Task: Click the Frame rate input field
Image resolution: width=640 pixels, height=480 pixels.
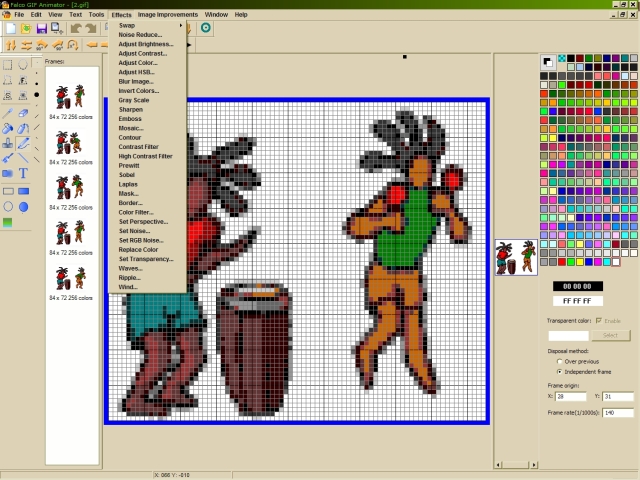Action: click(617, 412)
